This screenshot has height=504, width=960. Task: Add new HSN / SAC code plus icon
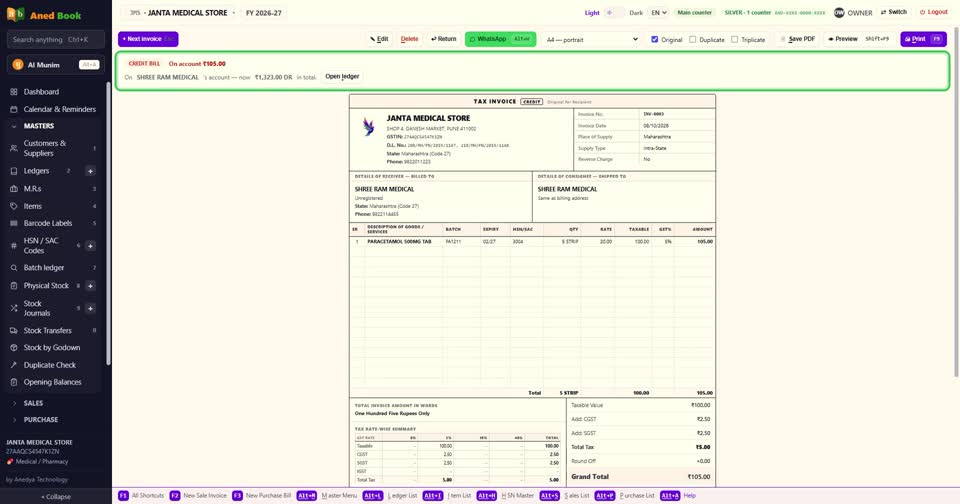coord(90,246)
